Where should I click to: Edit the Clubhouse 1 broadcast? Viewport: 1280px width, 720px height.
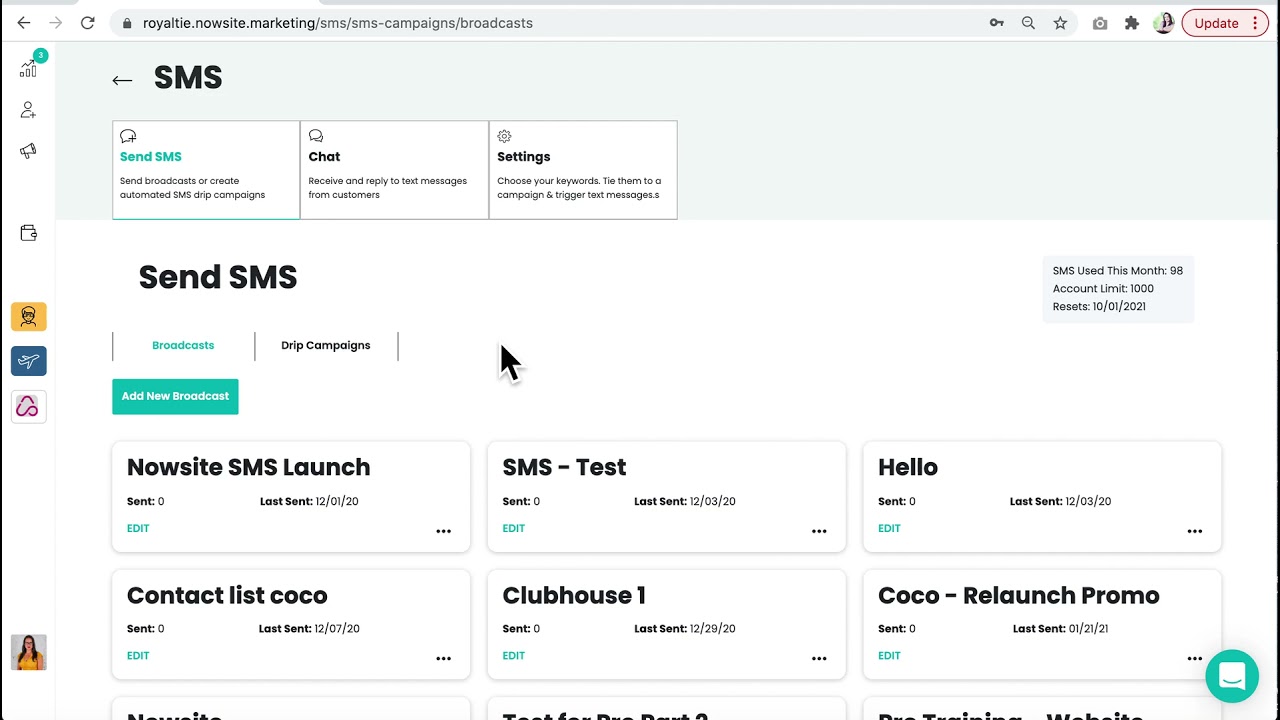tap(513, 656)
